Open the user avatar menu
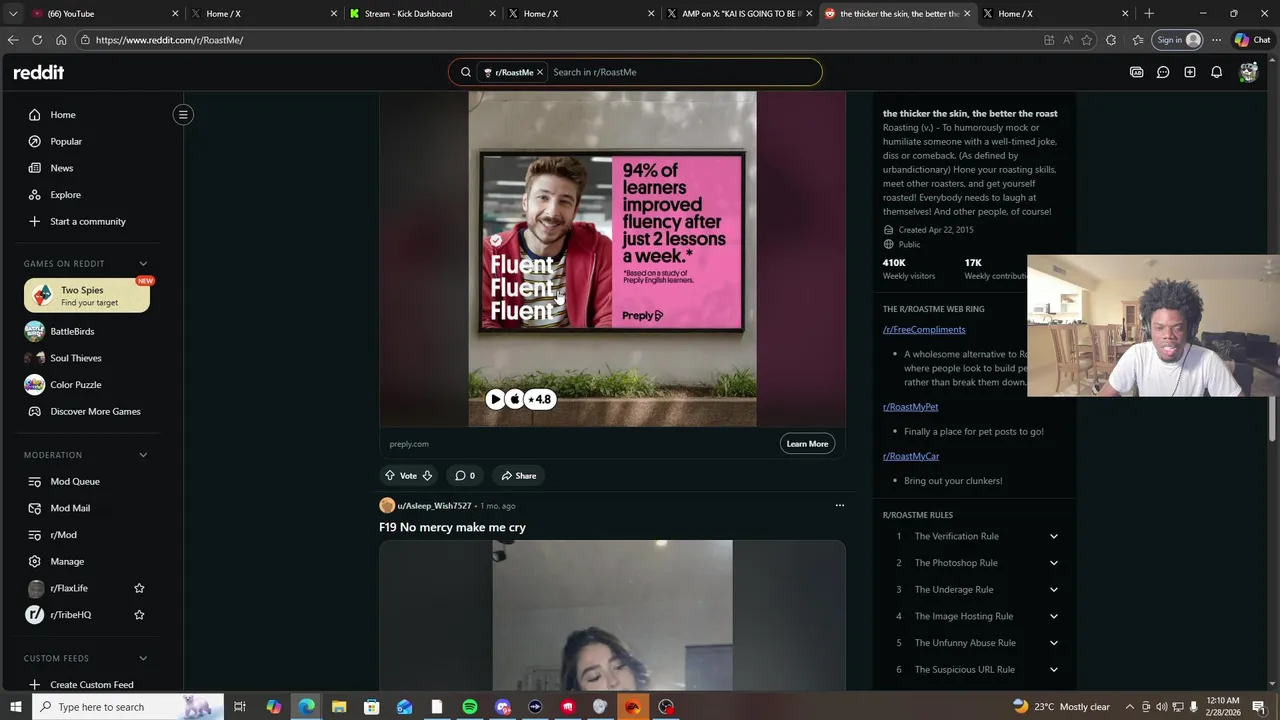The height and width of the screenshot is (720, 1280). click(1248, 72)
